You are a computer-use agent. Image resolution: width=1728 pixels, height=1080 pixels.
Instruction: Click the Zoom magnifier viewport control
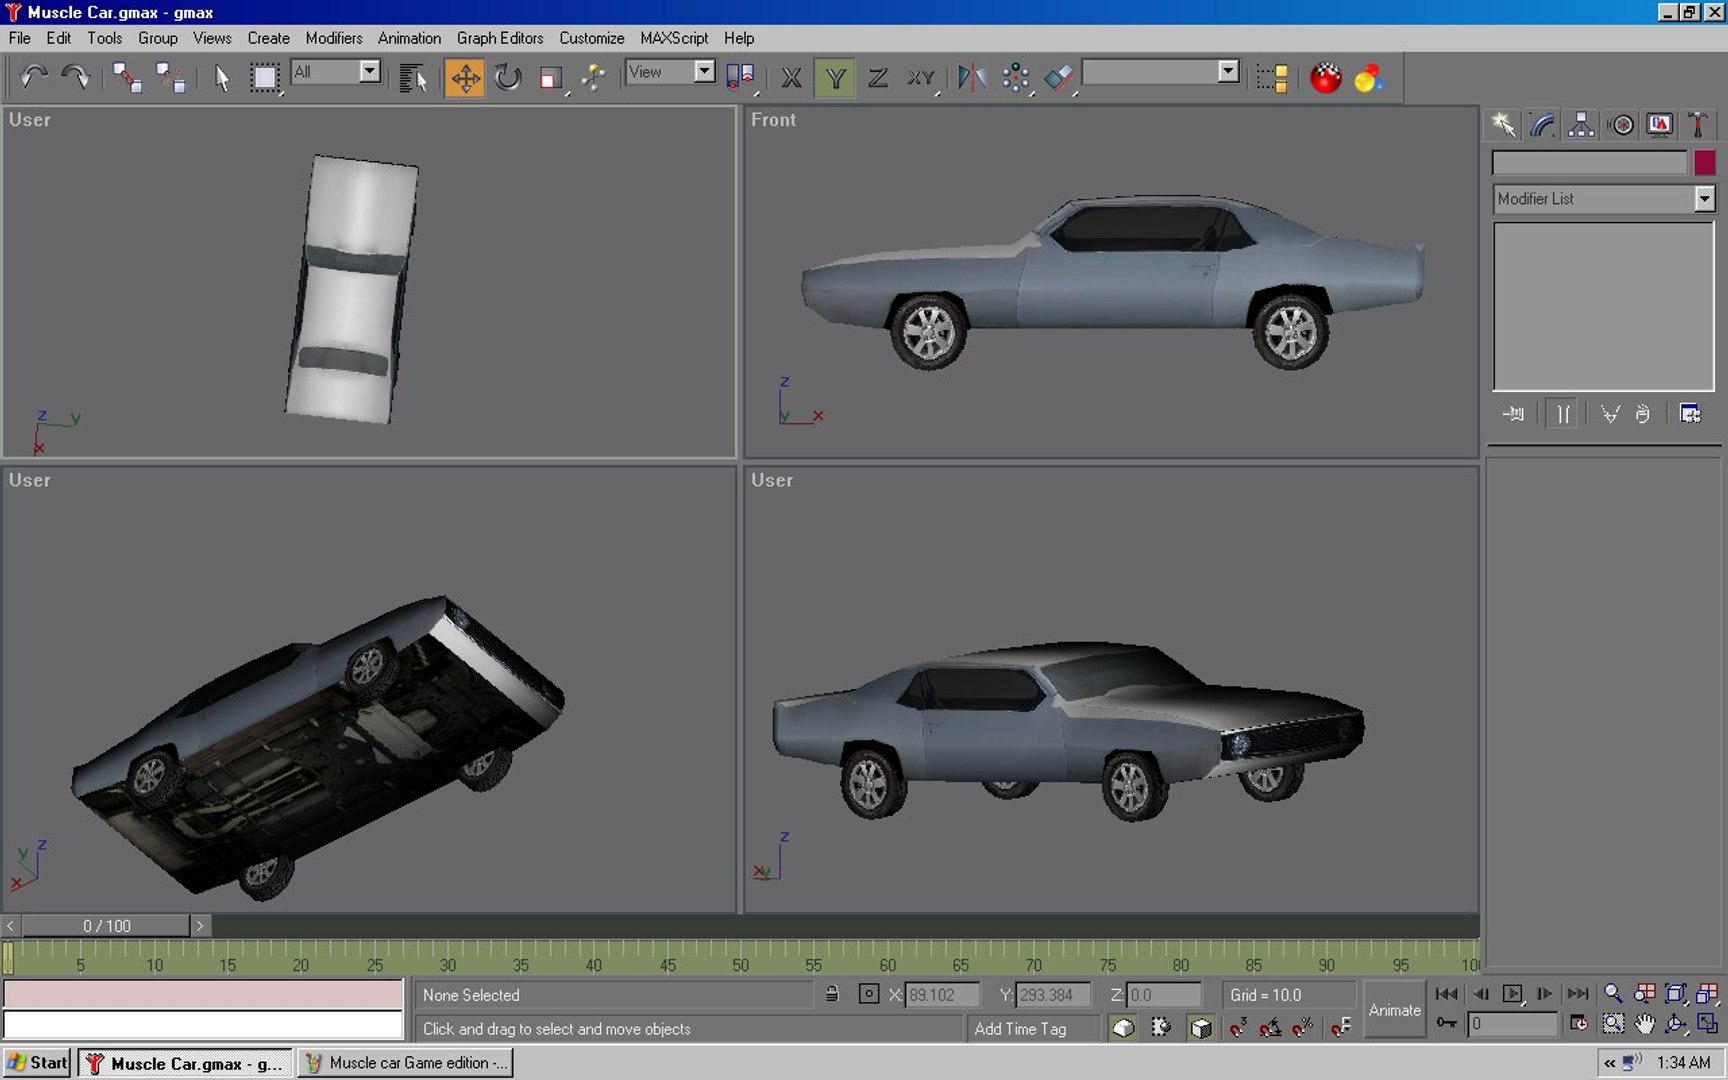1613,993
